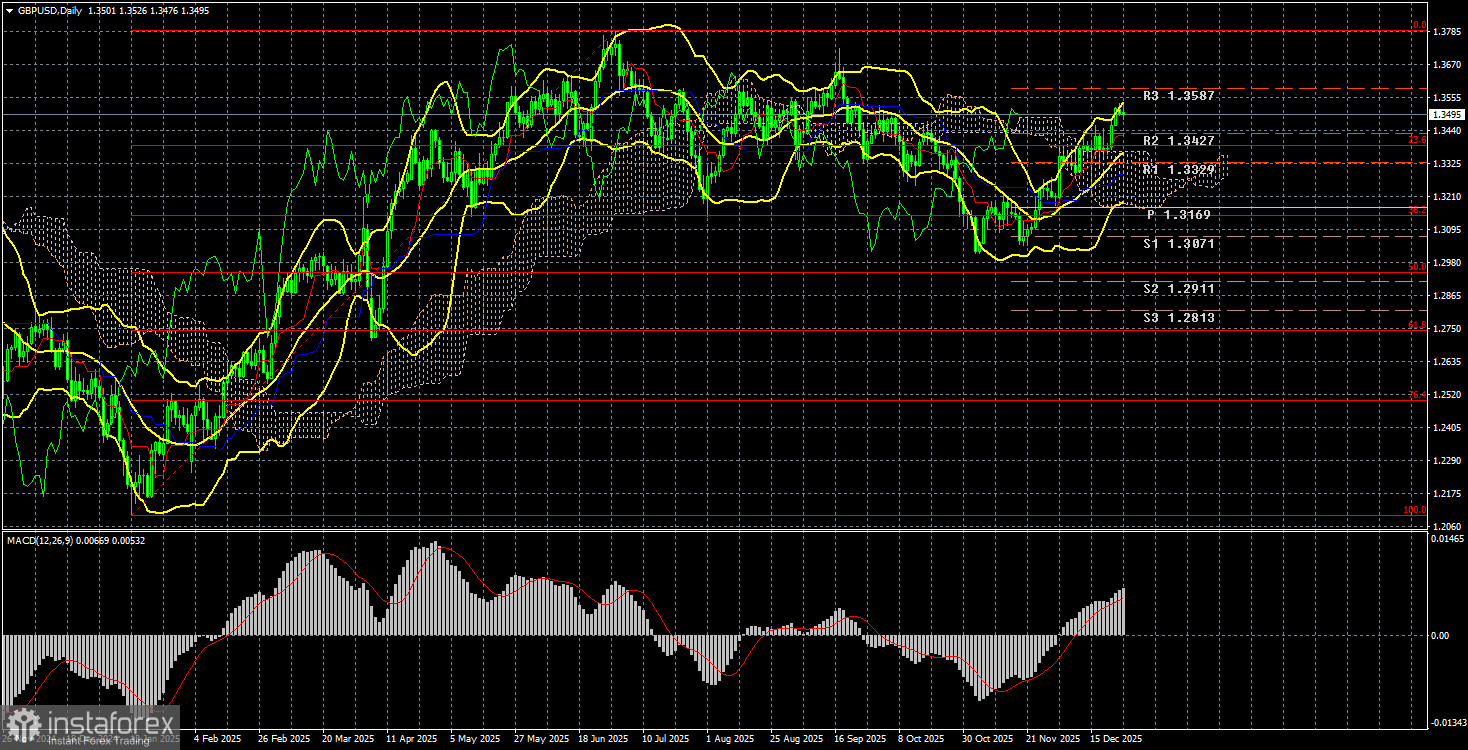Click -0.01343 on the MACD scale

1448,721
